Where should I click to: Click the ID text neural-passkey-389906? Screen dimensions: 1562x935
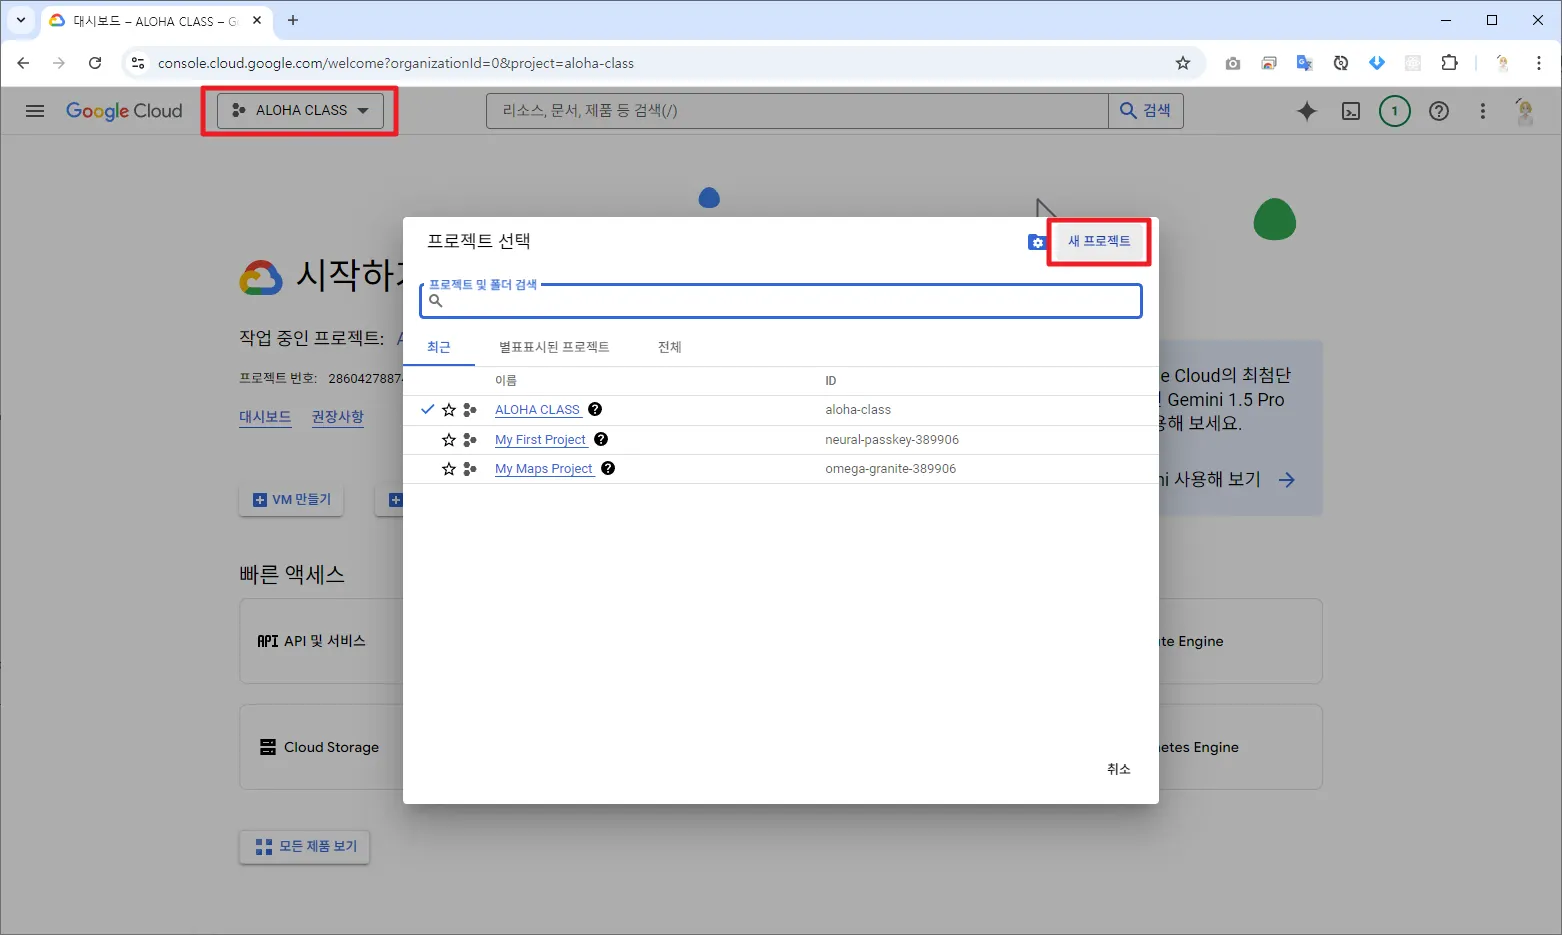point(892,440)
